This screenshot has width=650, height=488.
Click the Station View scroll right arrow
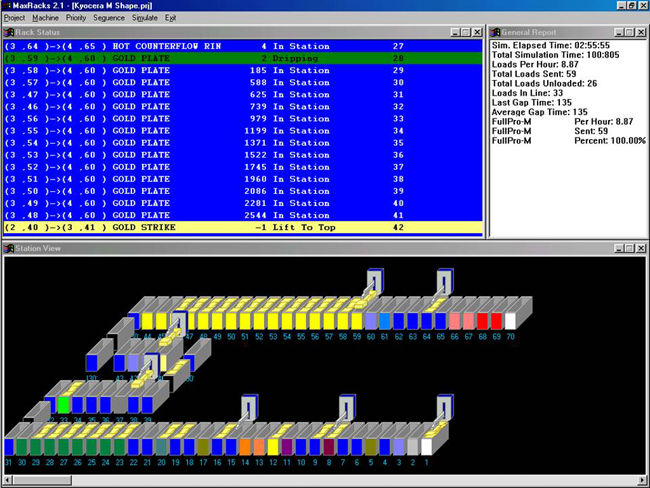(x=642, y=480)
